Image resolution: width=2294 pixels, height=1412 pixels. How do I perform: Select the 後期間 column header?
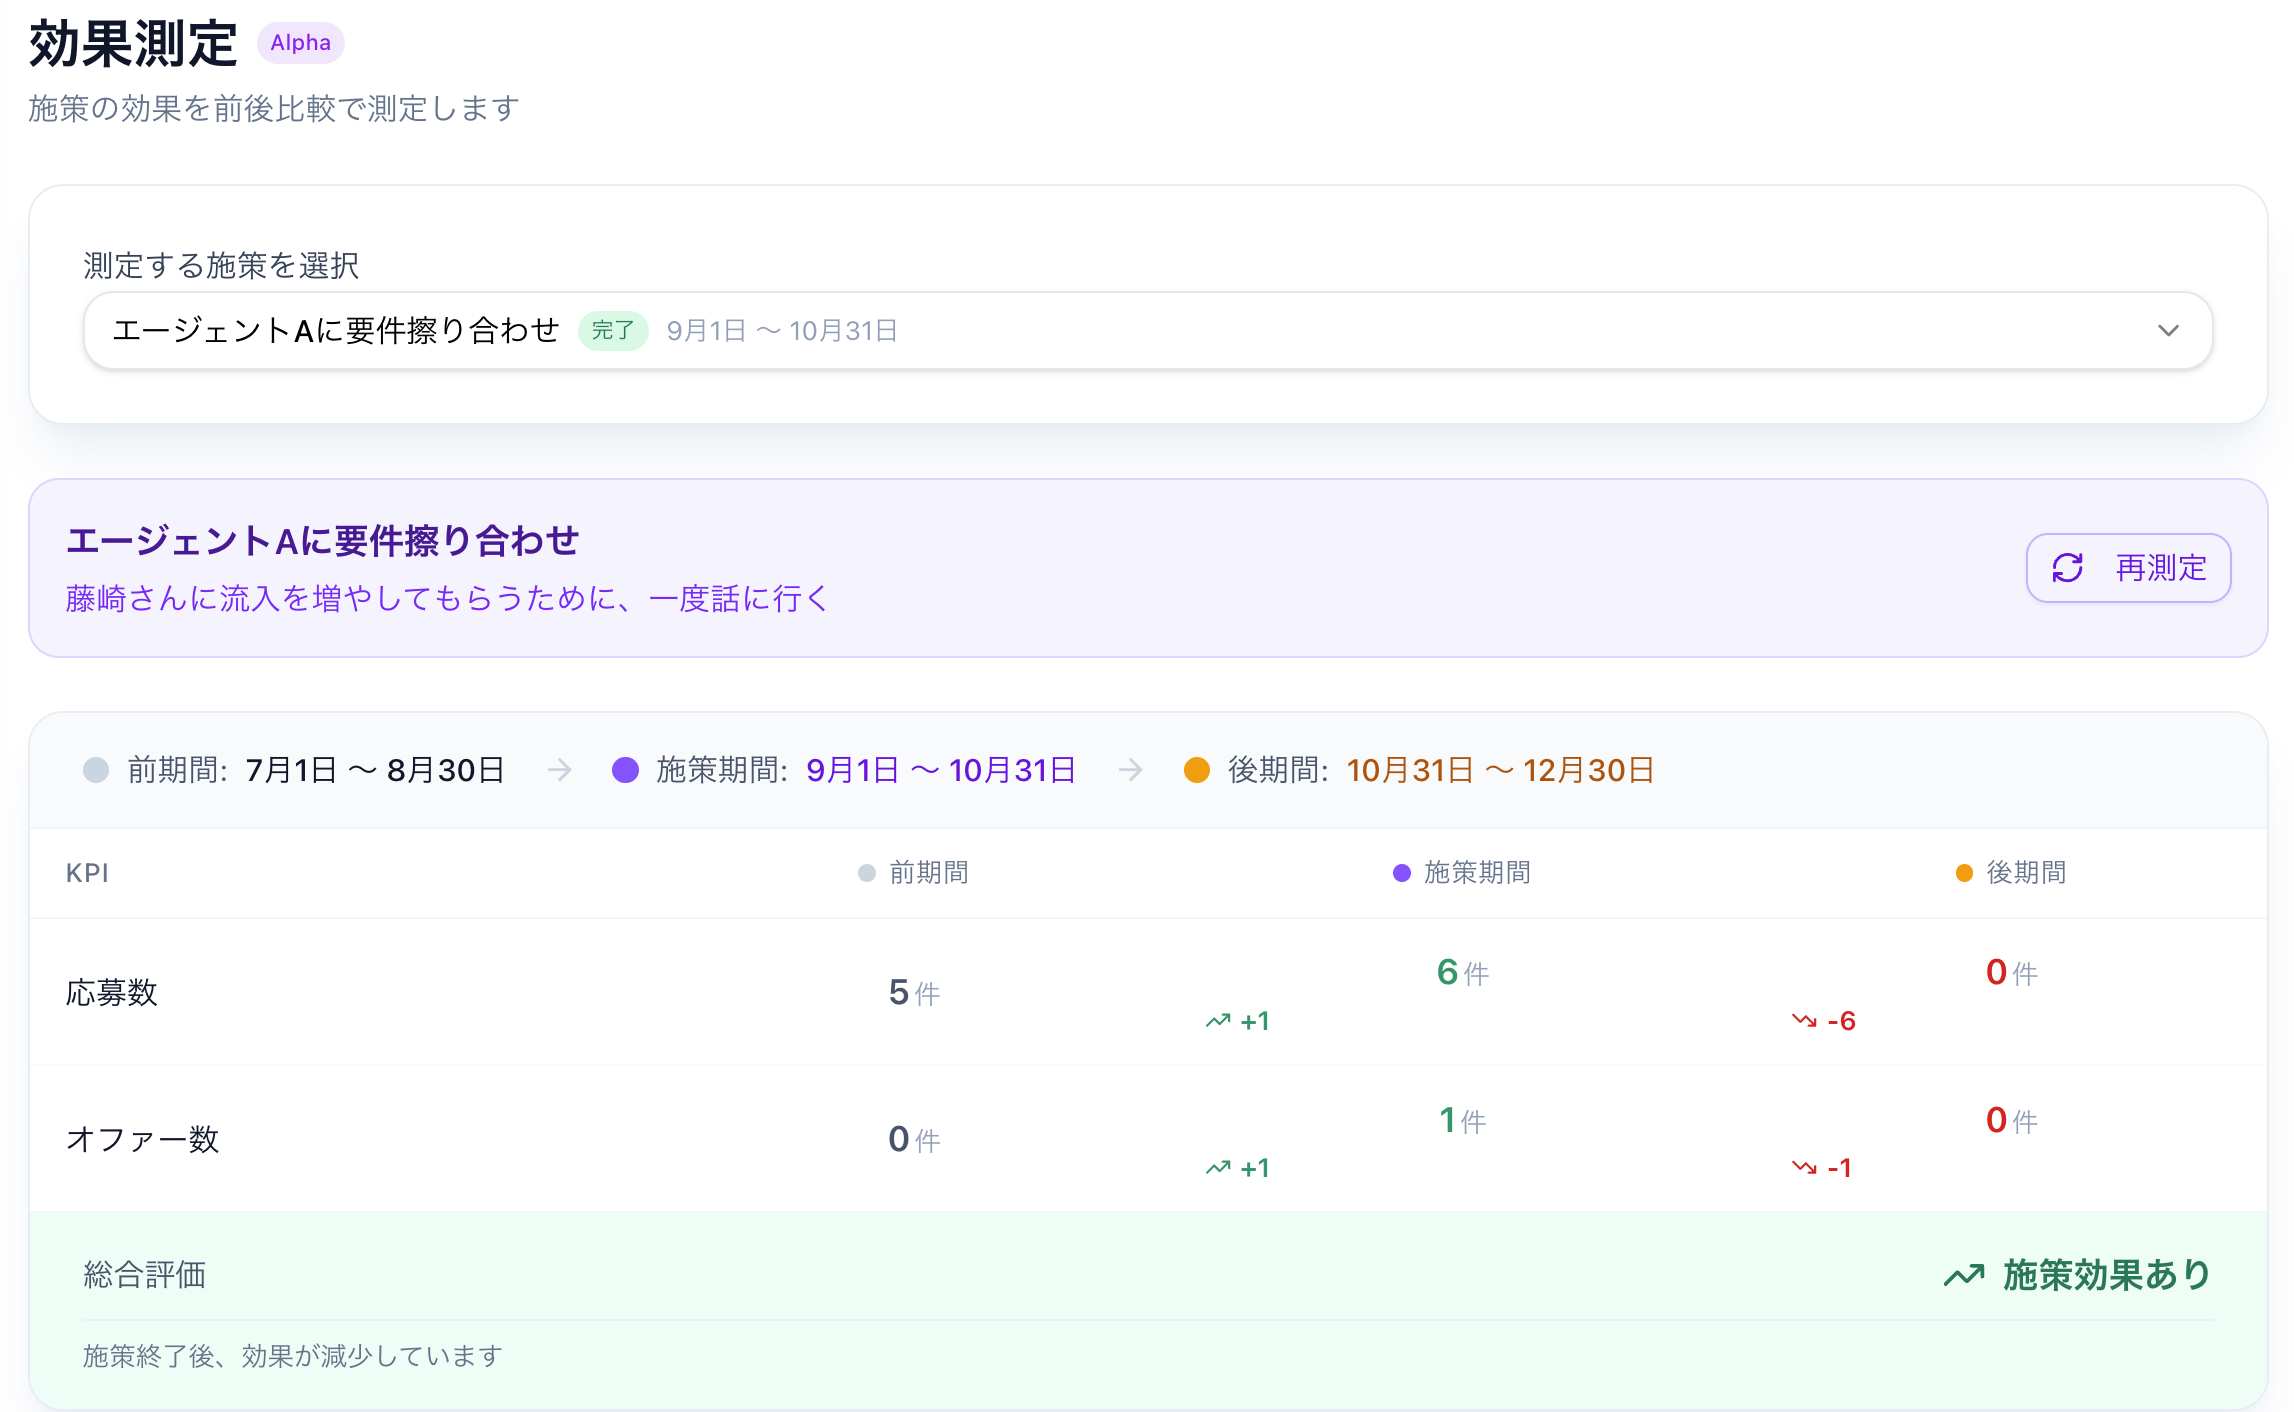pyautogui.click(x=2025, y=873)
